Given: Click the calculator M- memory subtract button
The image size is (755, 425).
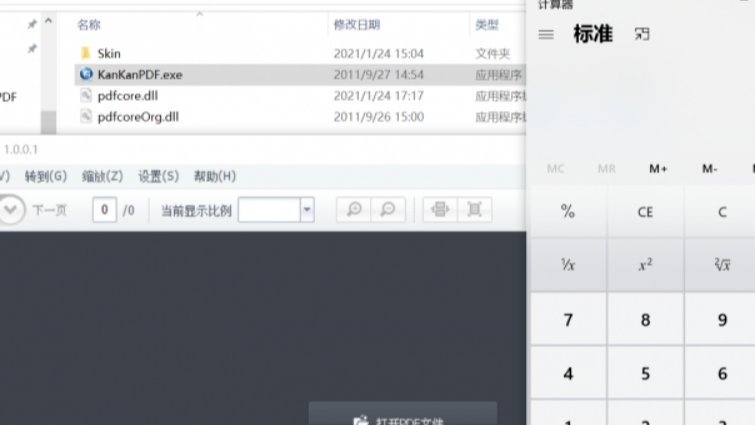Looking at the screenshot, I should click(x=709, y=168).
